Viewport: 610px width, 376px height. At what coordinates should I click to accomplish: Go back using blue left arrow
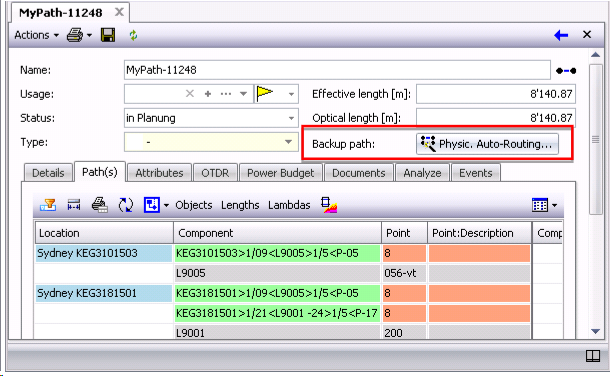point(561,35)
